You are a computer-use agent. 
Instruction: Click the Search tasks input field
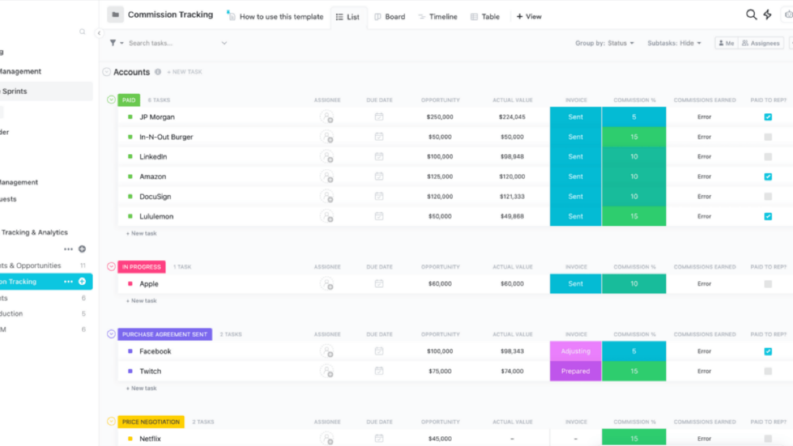pyautogui.click(x=172, y=43)
